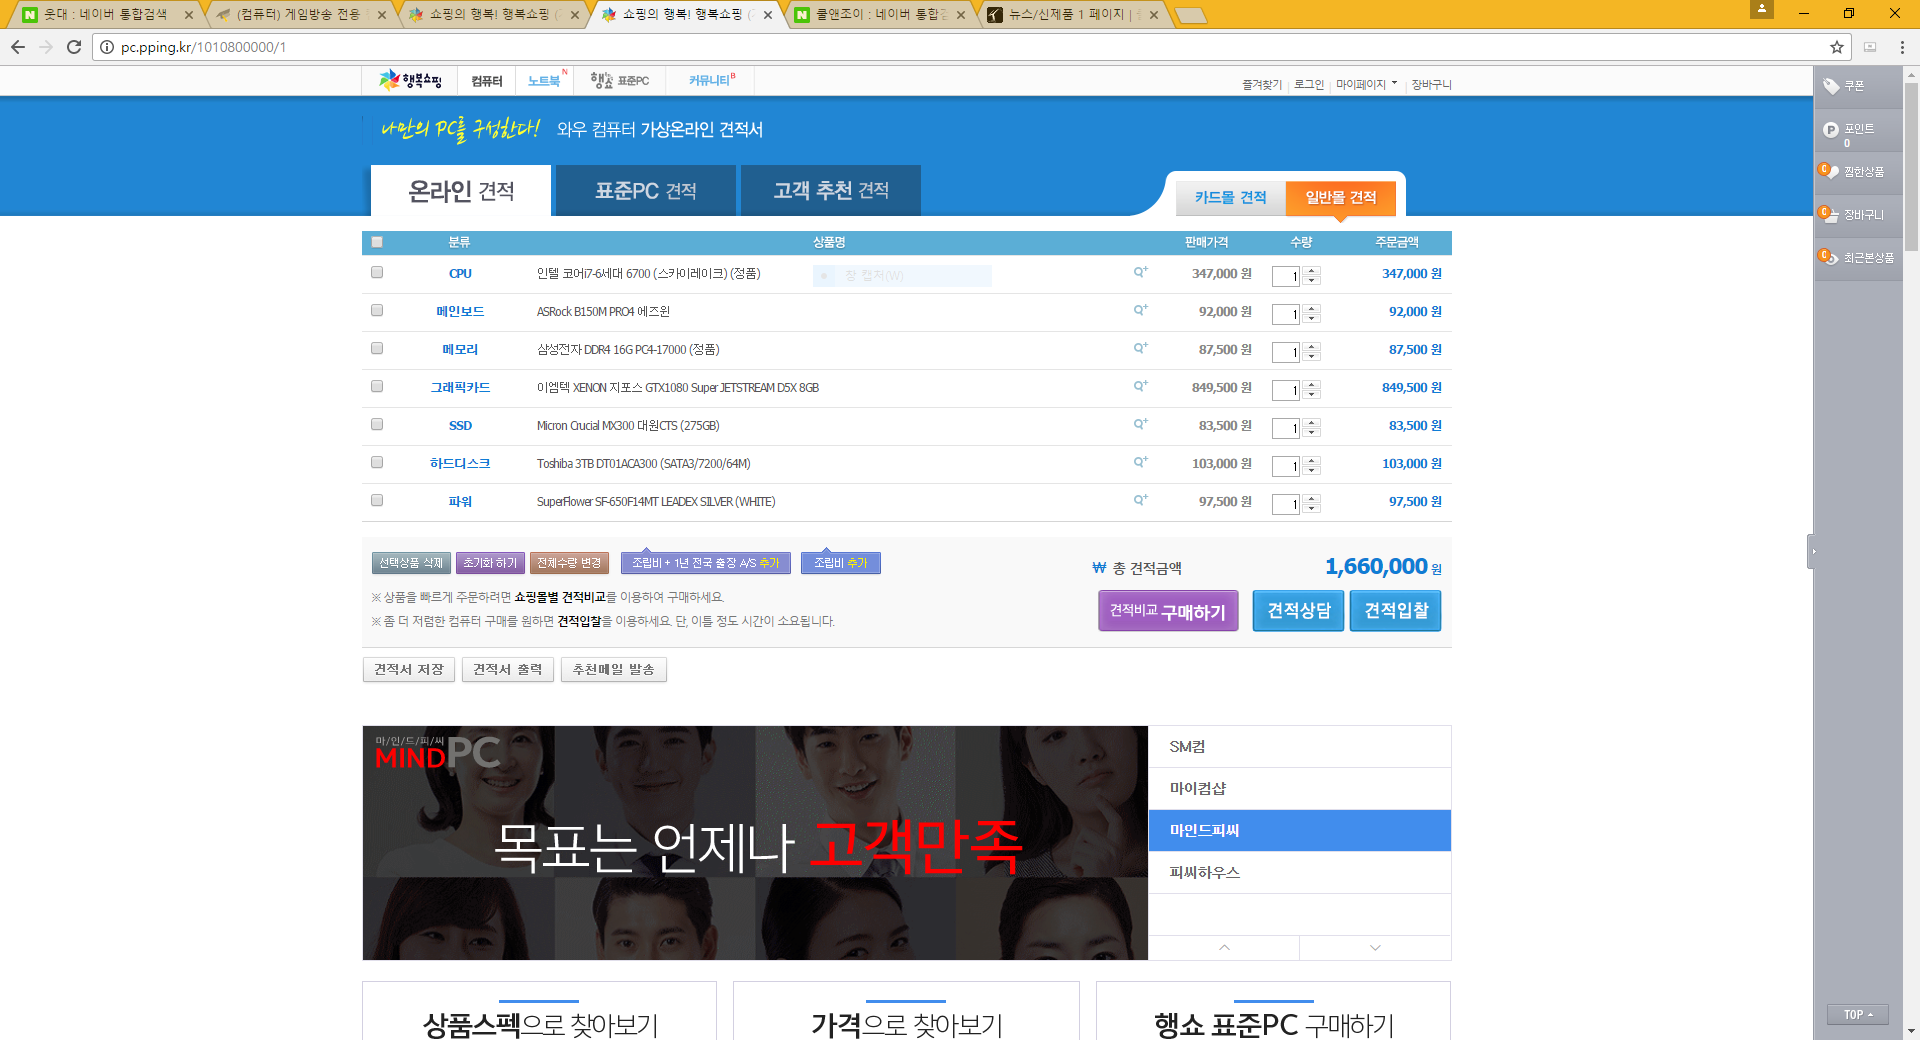Image resolution: width=1920 pixels, height=1040 pixels.
Task: Reload the page with the refresh icon
Action: 74,47
